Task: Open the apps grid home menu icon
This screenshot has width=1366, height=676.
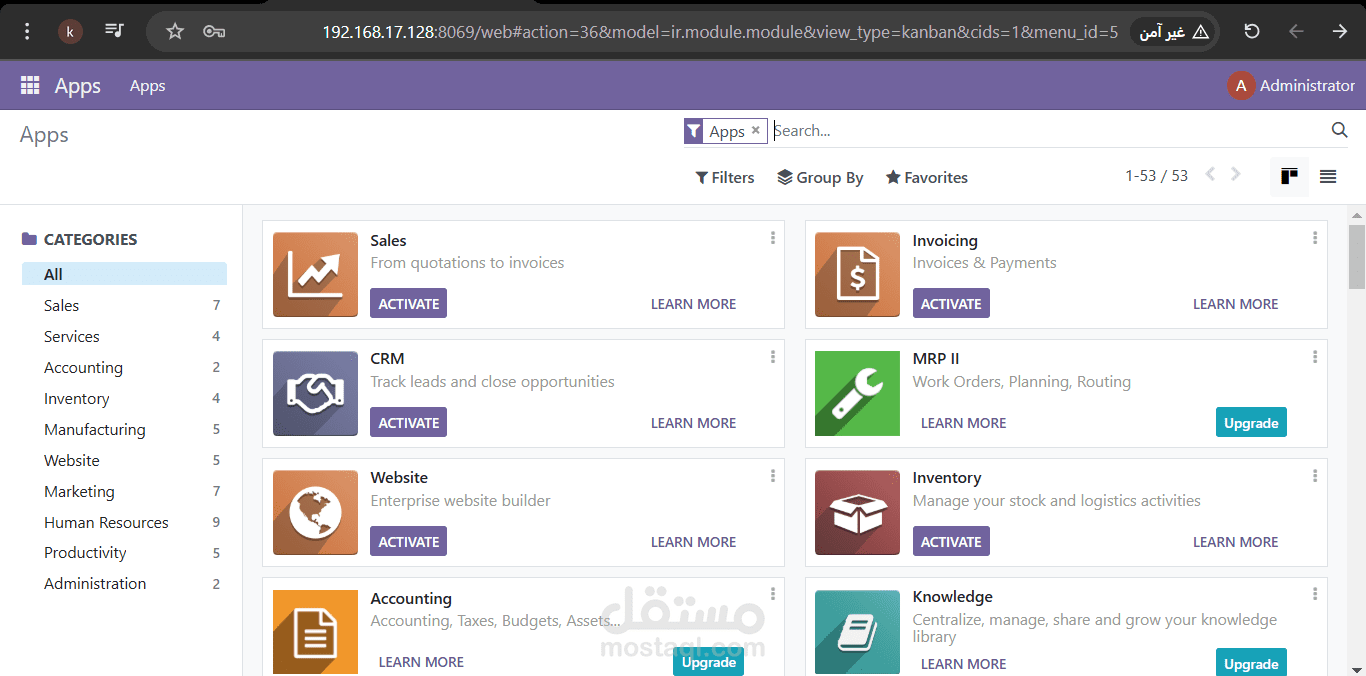Action: tap(30, 86)
